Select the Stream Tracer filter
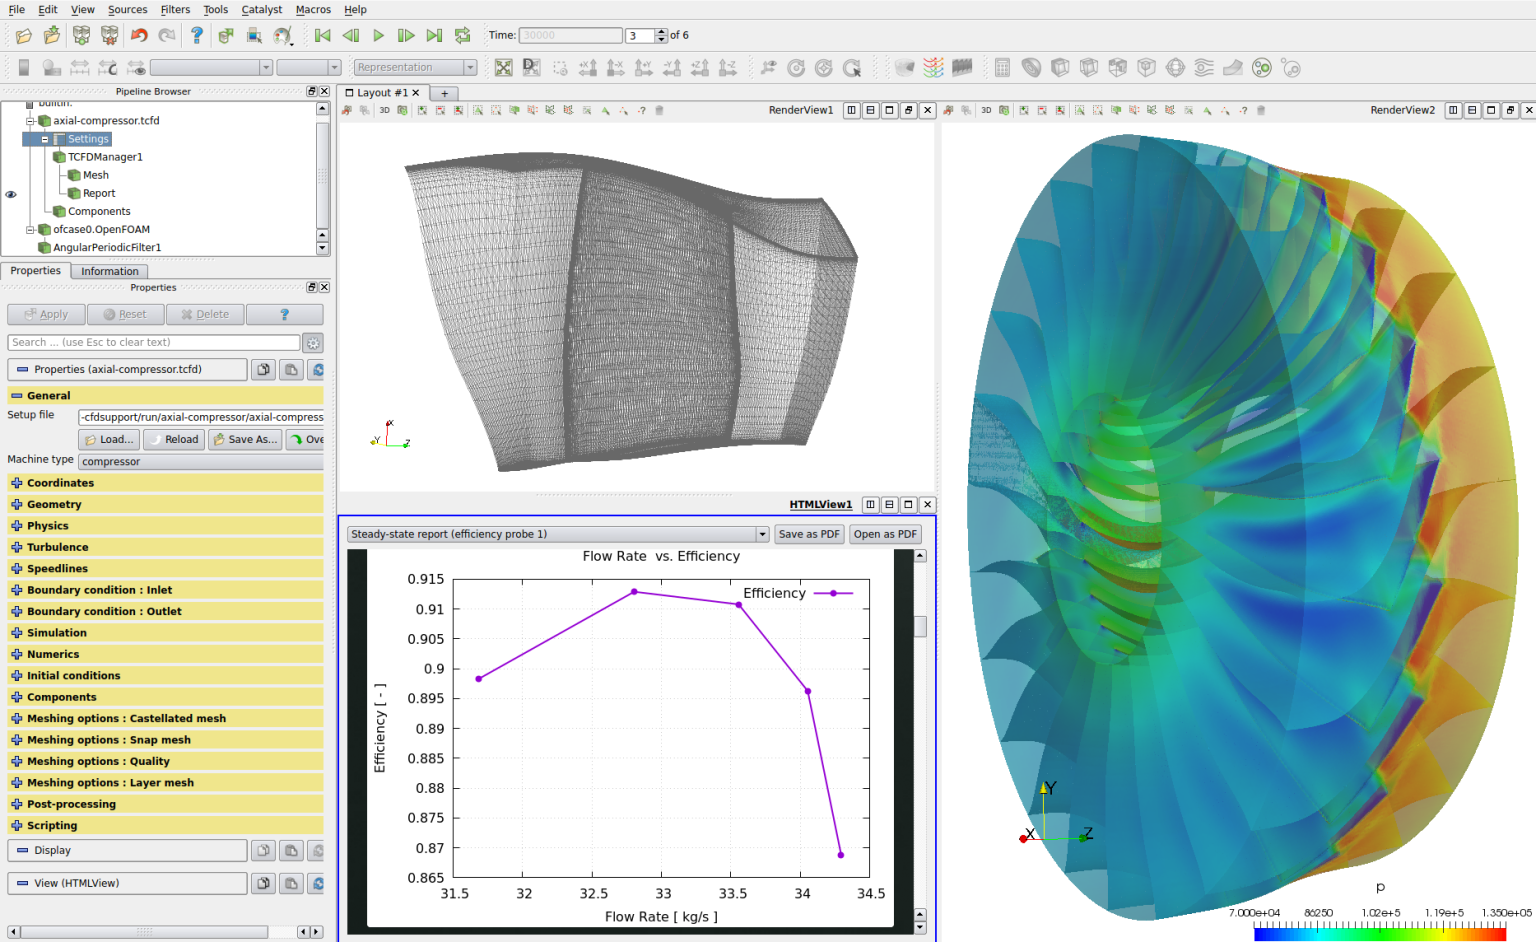 point(1203,67)
